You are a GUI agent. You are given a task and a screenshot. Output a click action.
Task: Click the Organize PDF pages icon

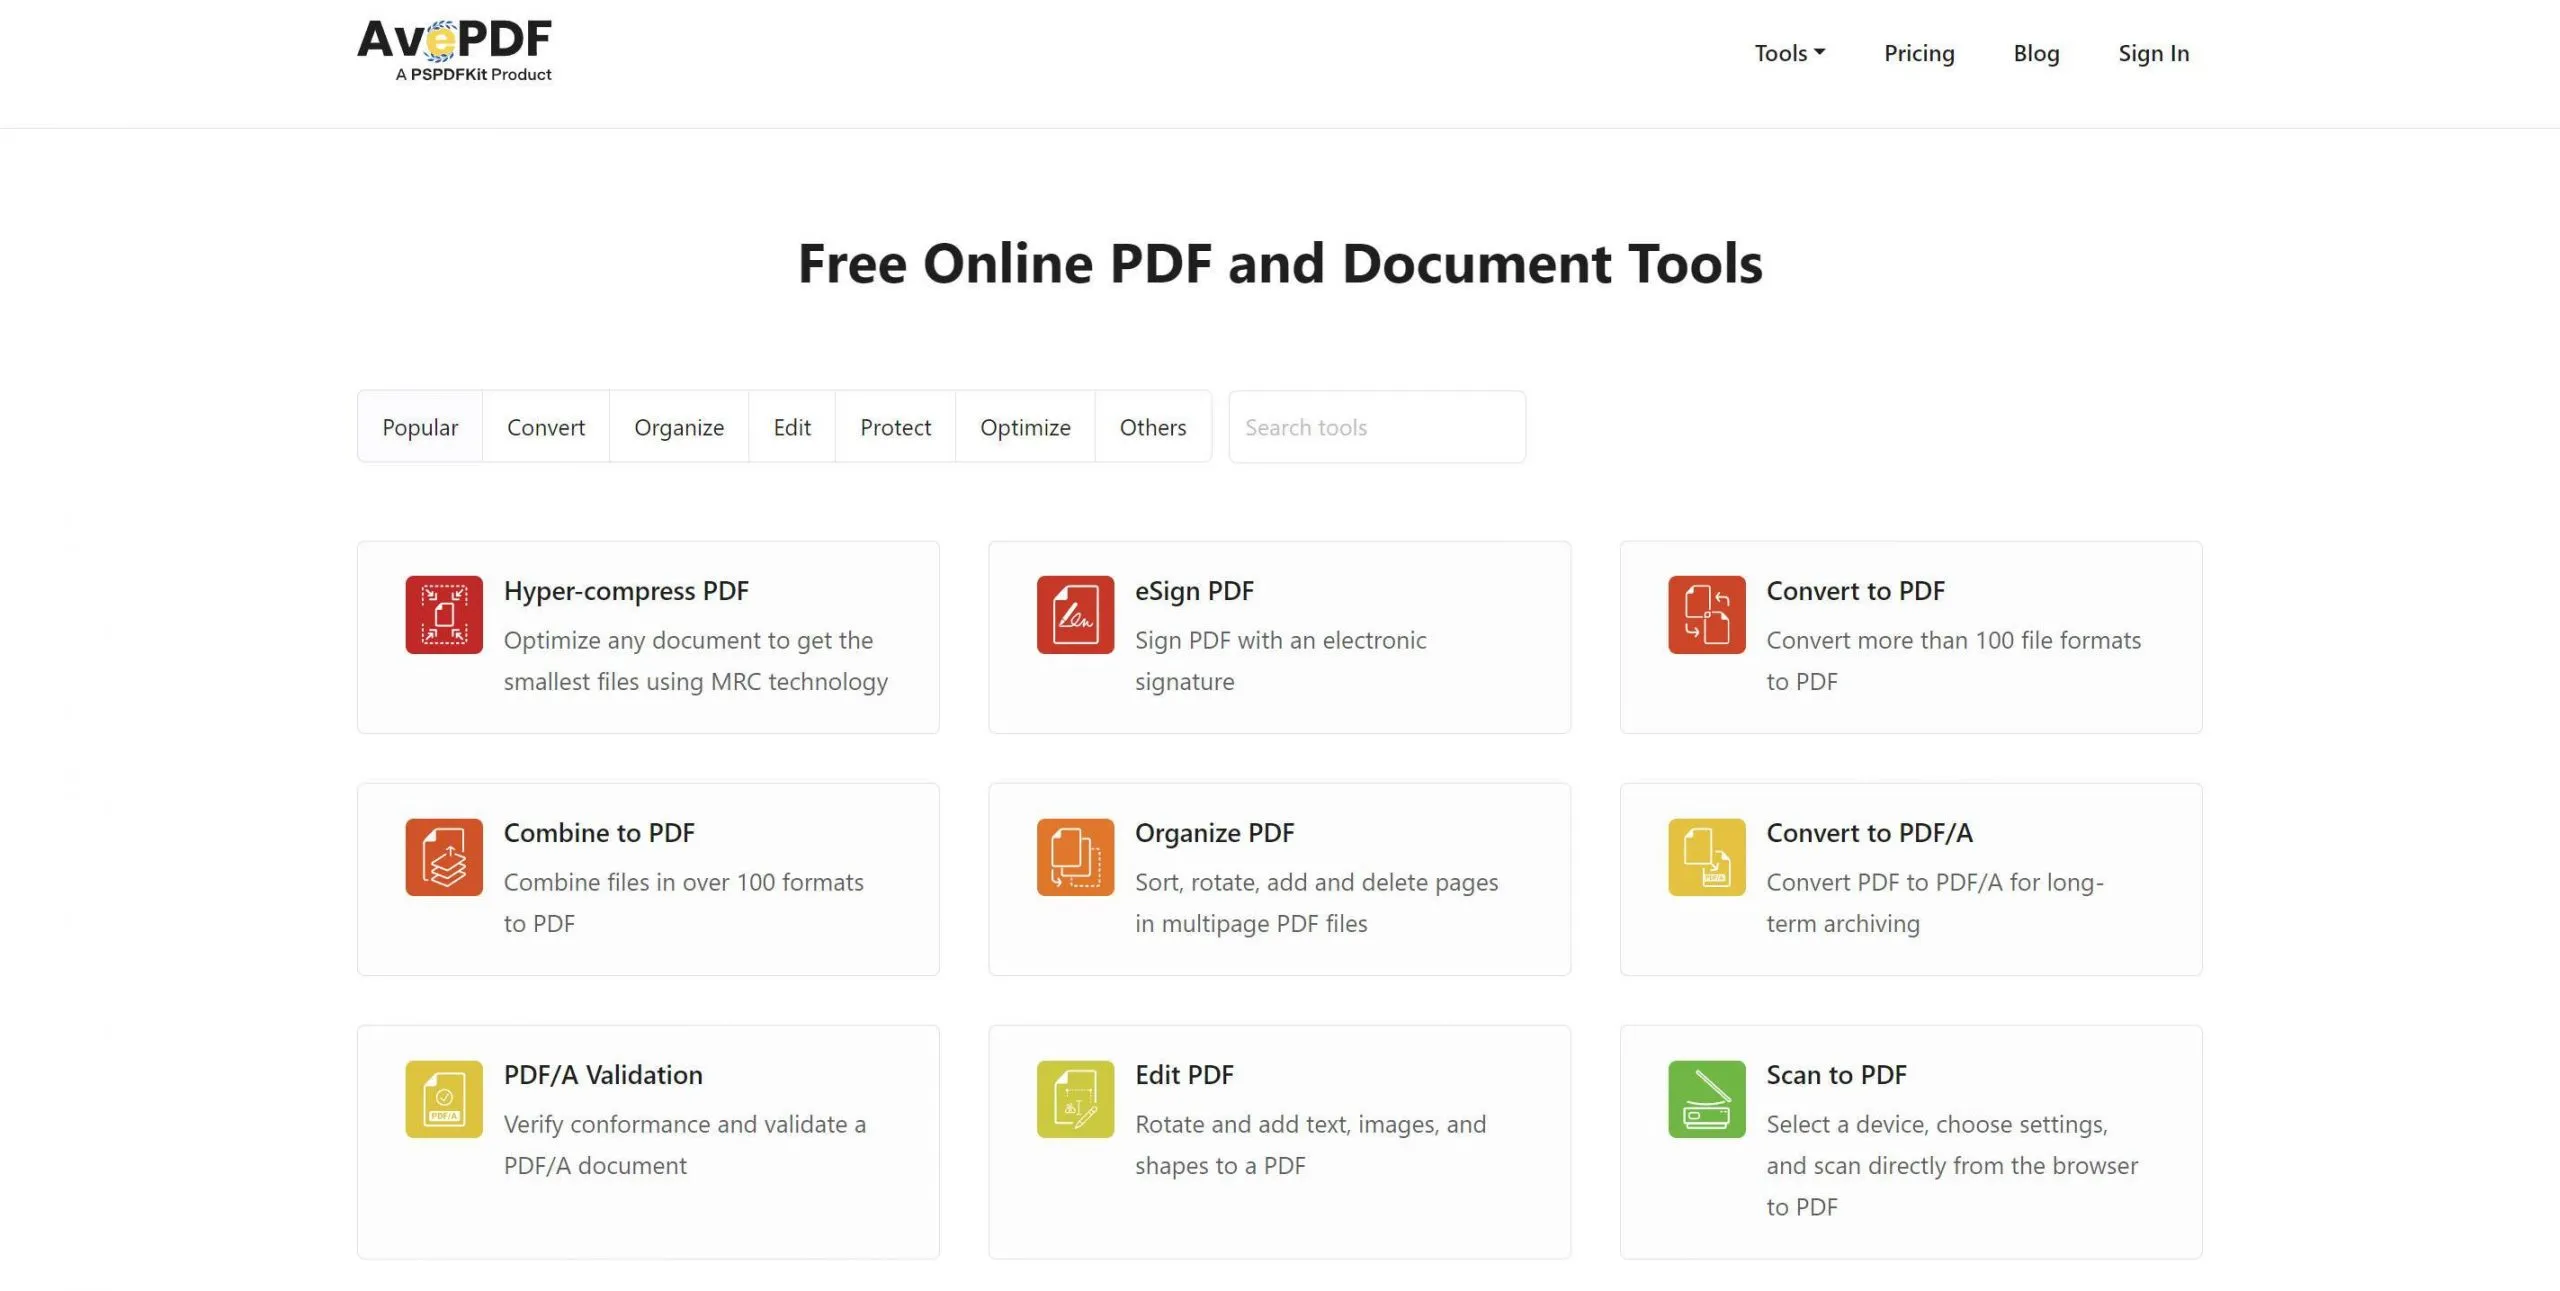(x=1074, y=856)
